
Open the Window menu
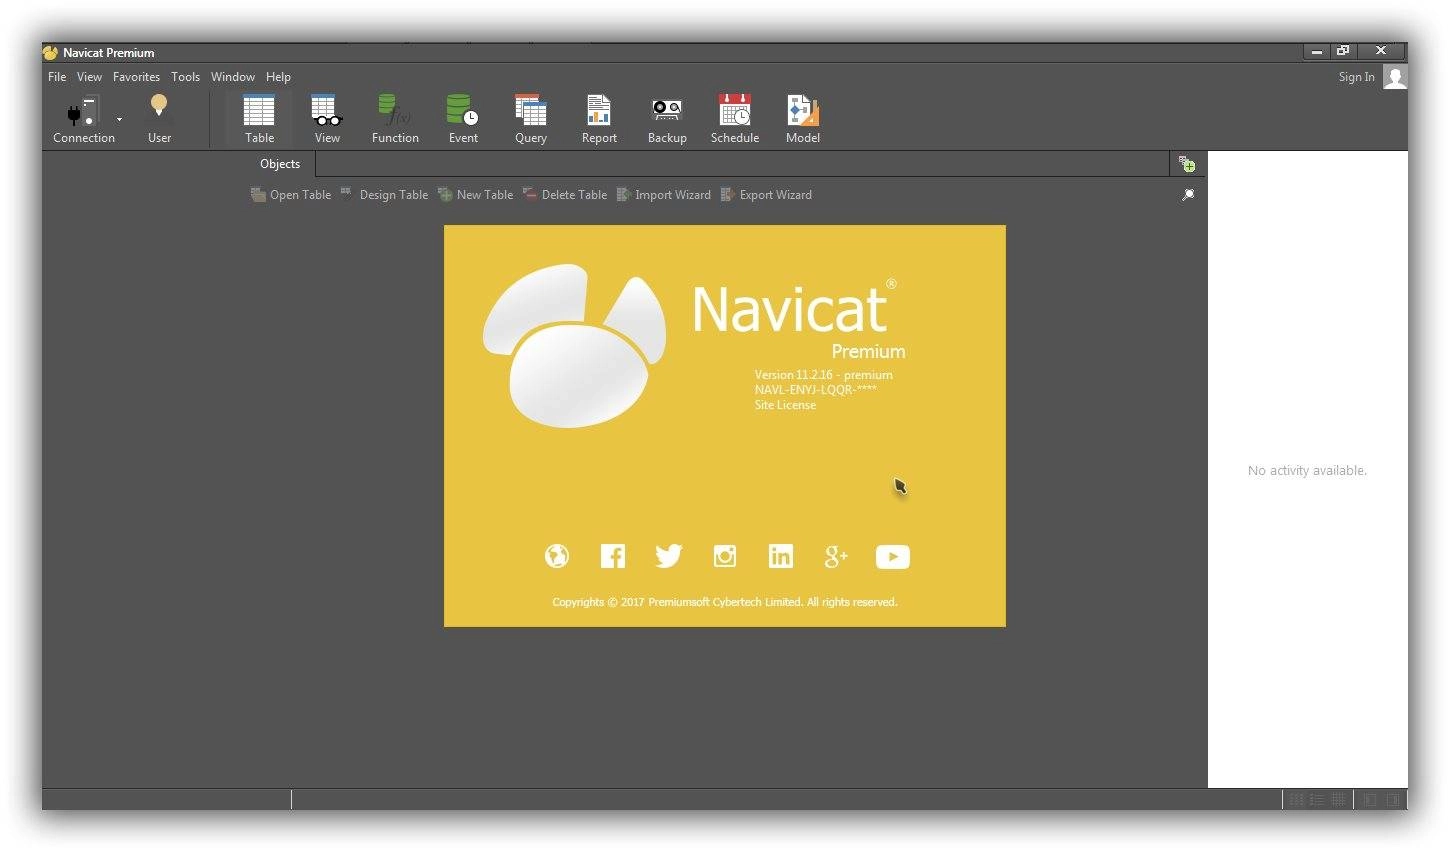pos(233,77)
